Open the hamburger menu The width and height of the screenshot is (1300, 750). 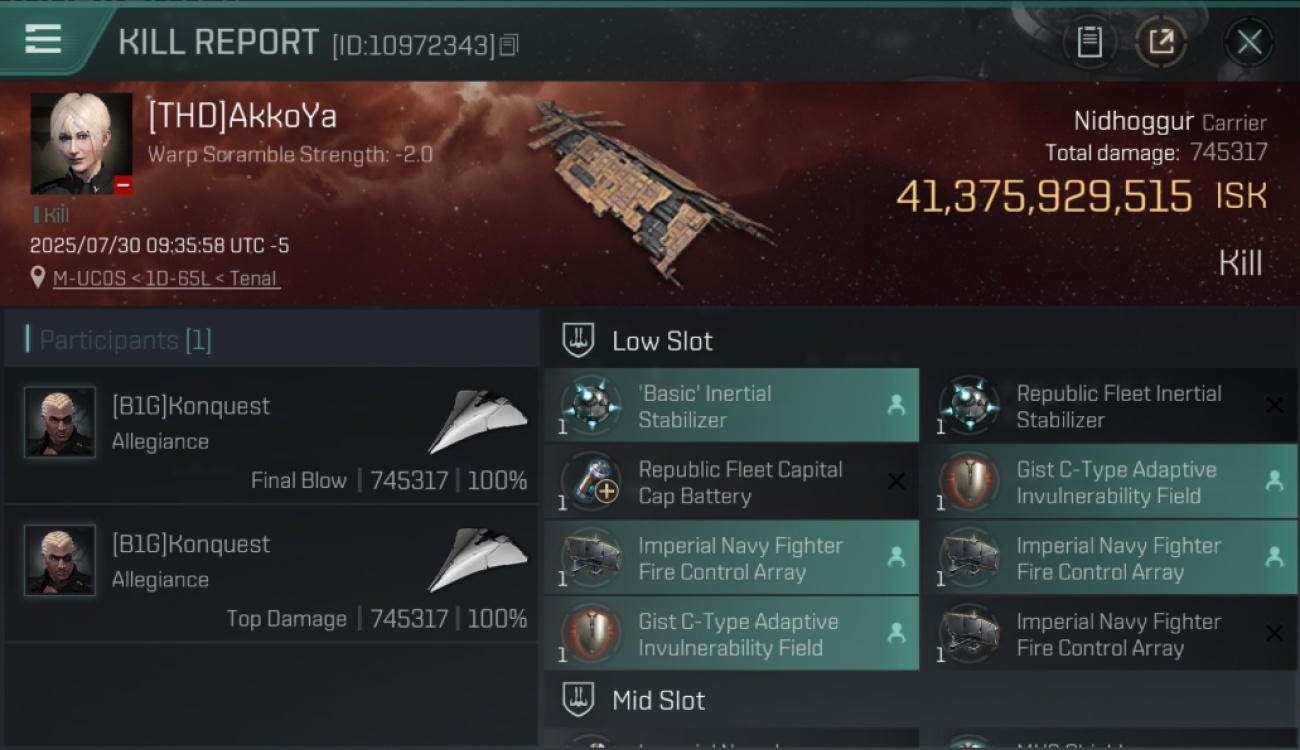pyautogui.click(x=43, y=39)
